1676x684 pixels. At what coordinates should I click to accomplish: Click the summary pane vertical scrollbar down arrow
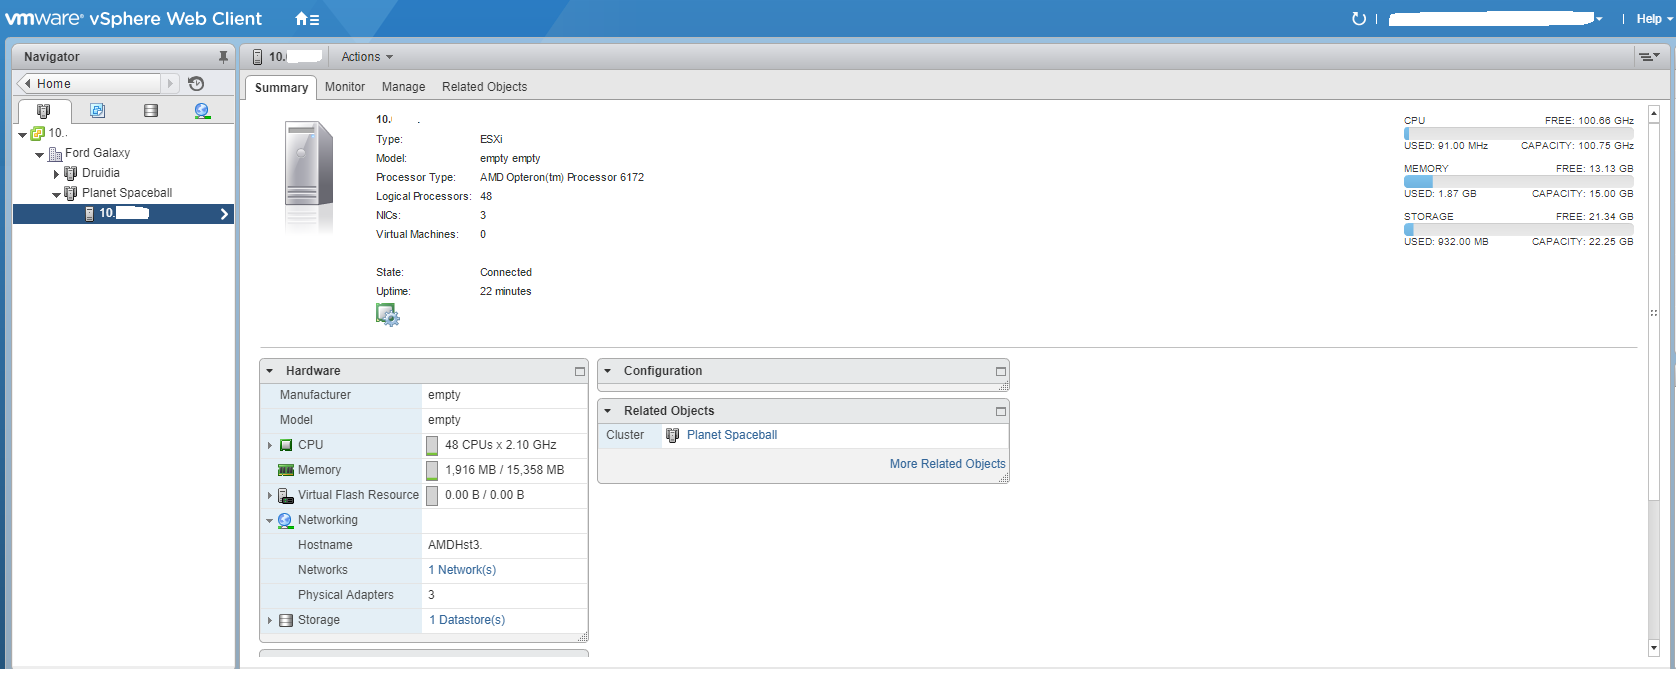click(1653, 648)
